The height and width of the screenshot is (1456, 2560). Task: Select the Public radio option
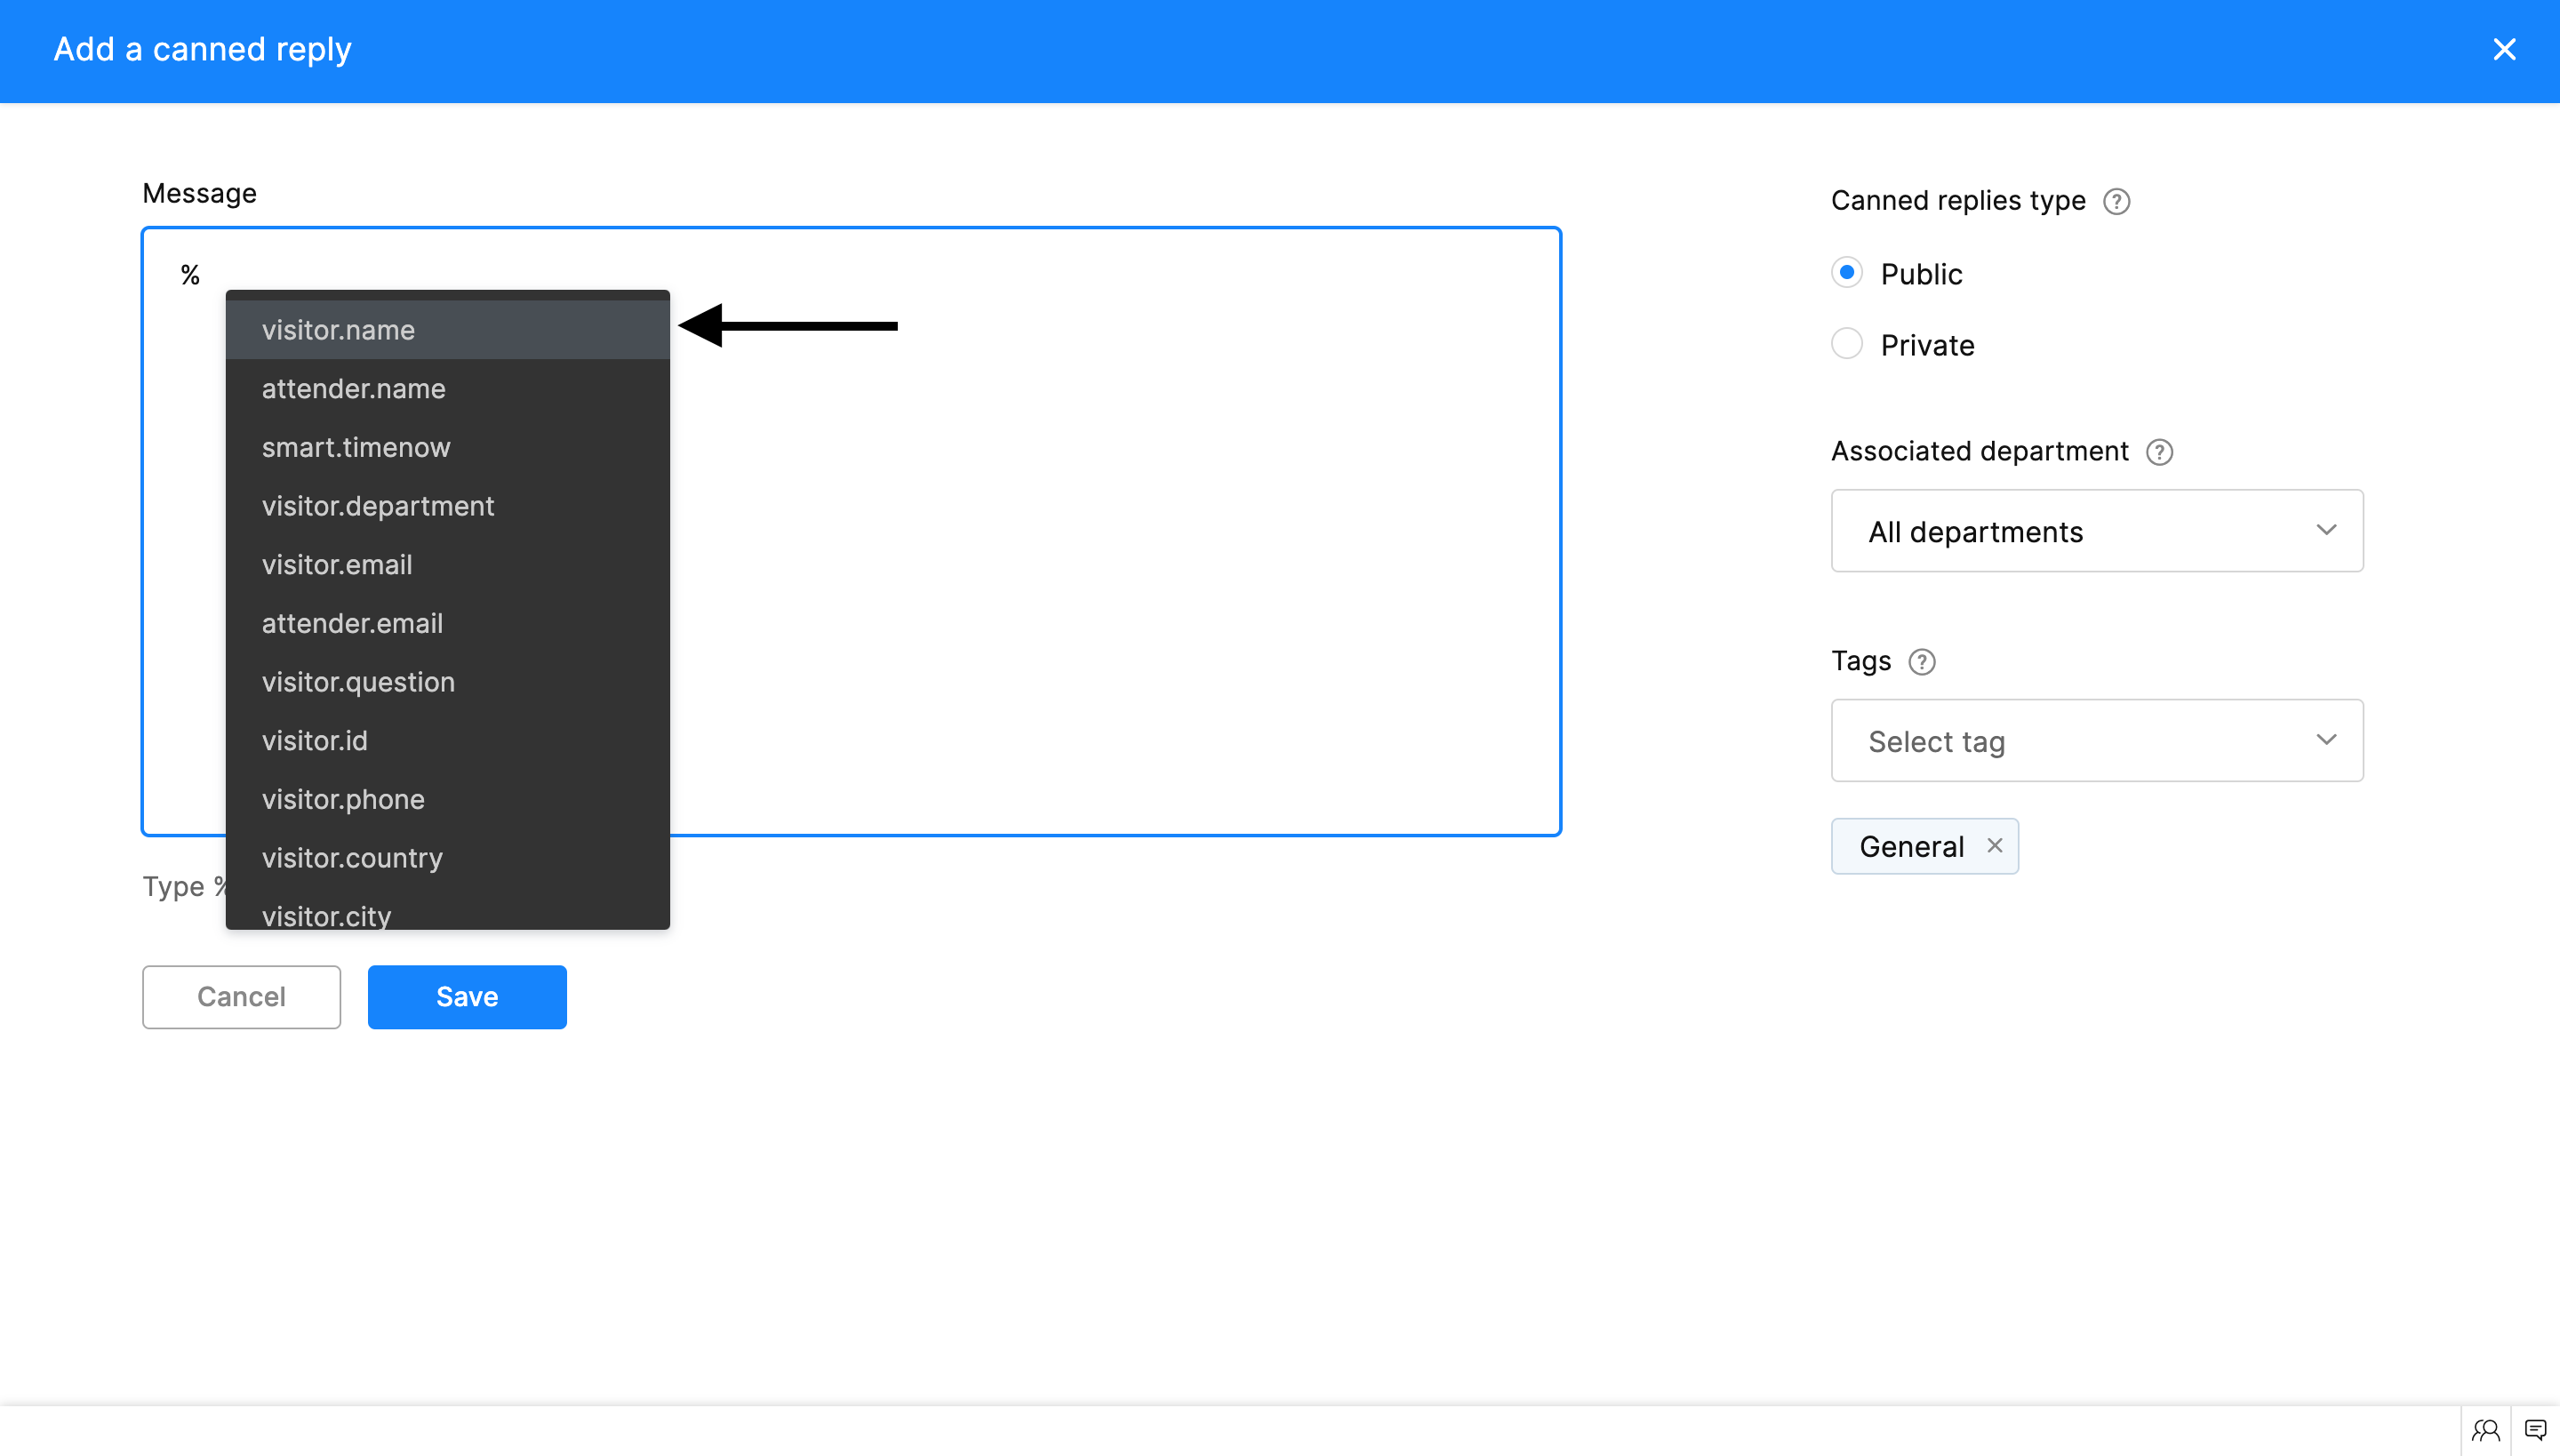coord(1846,273)
